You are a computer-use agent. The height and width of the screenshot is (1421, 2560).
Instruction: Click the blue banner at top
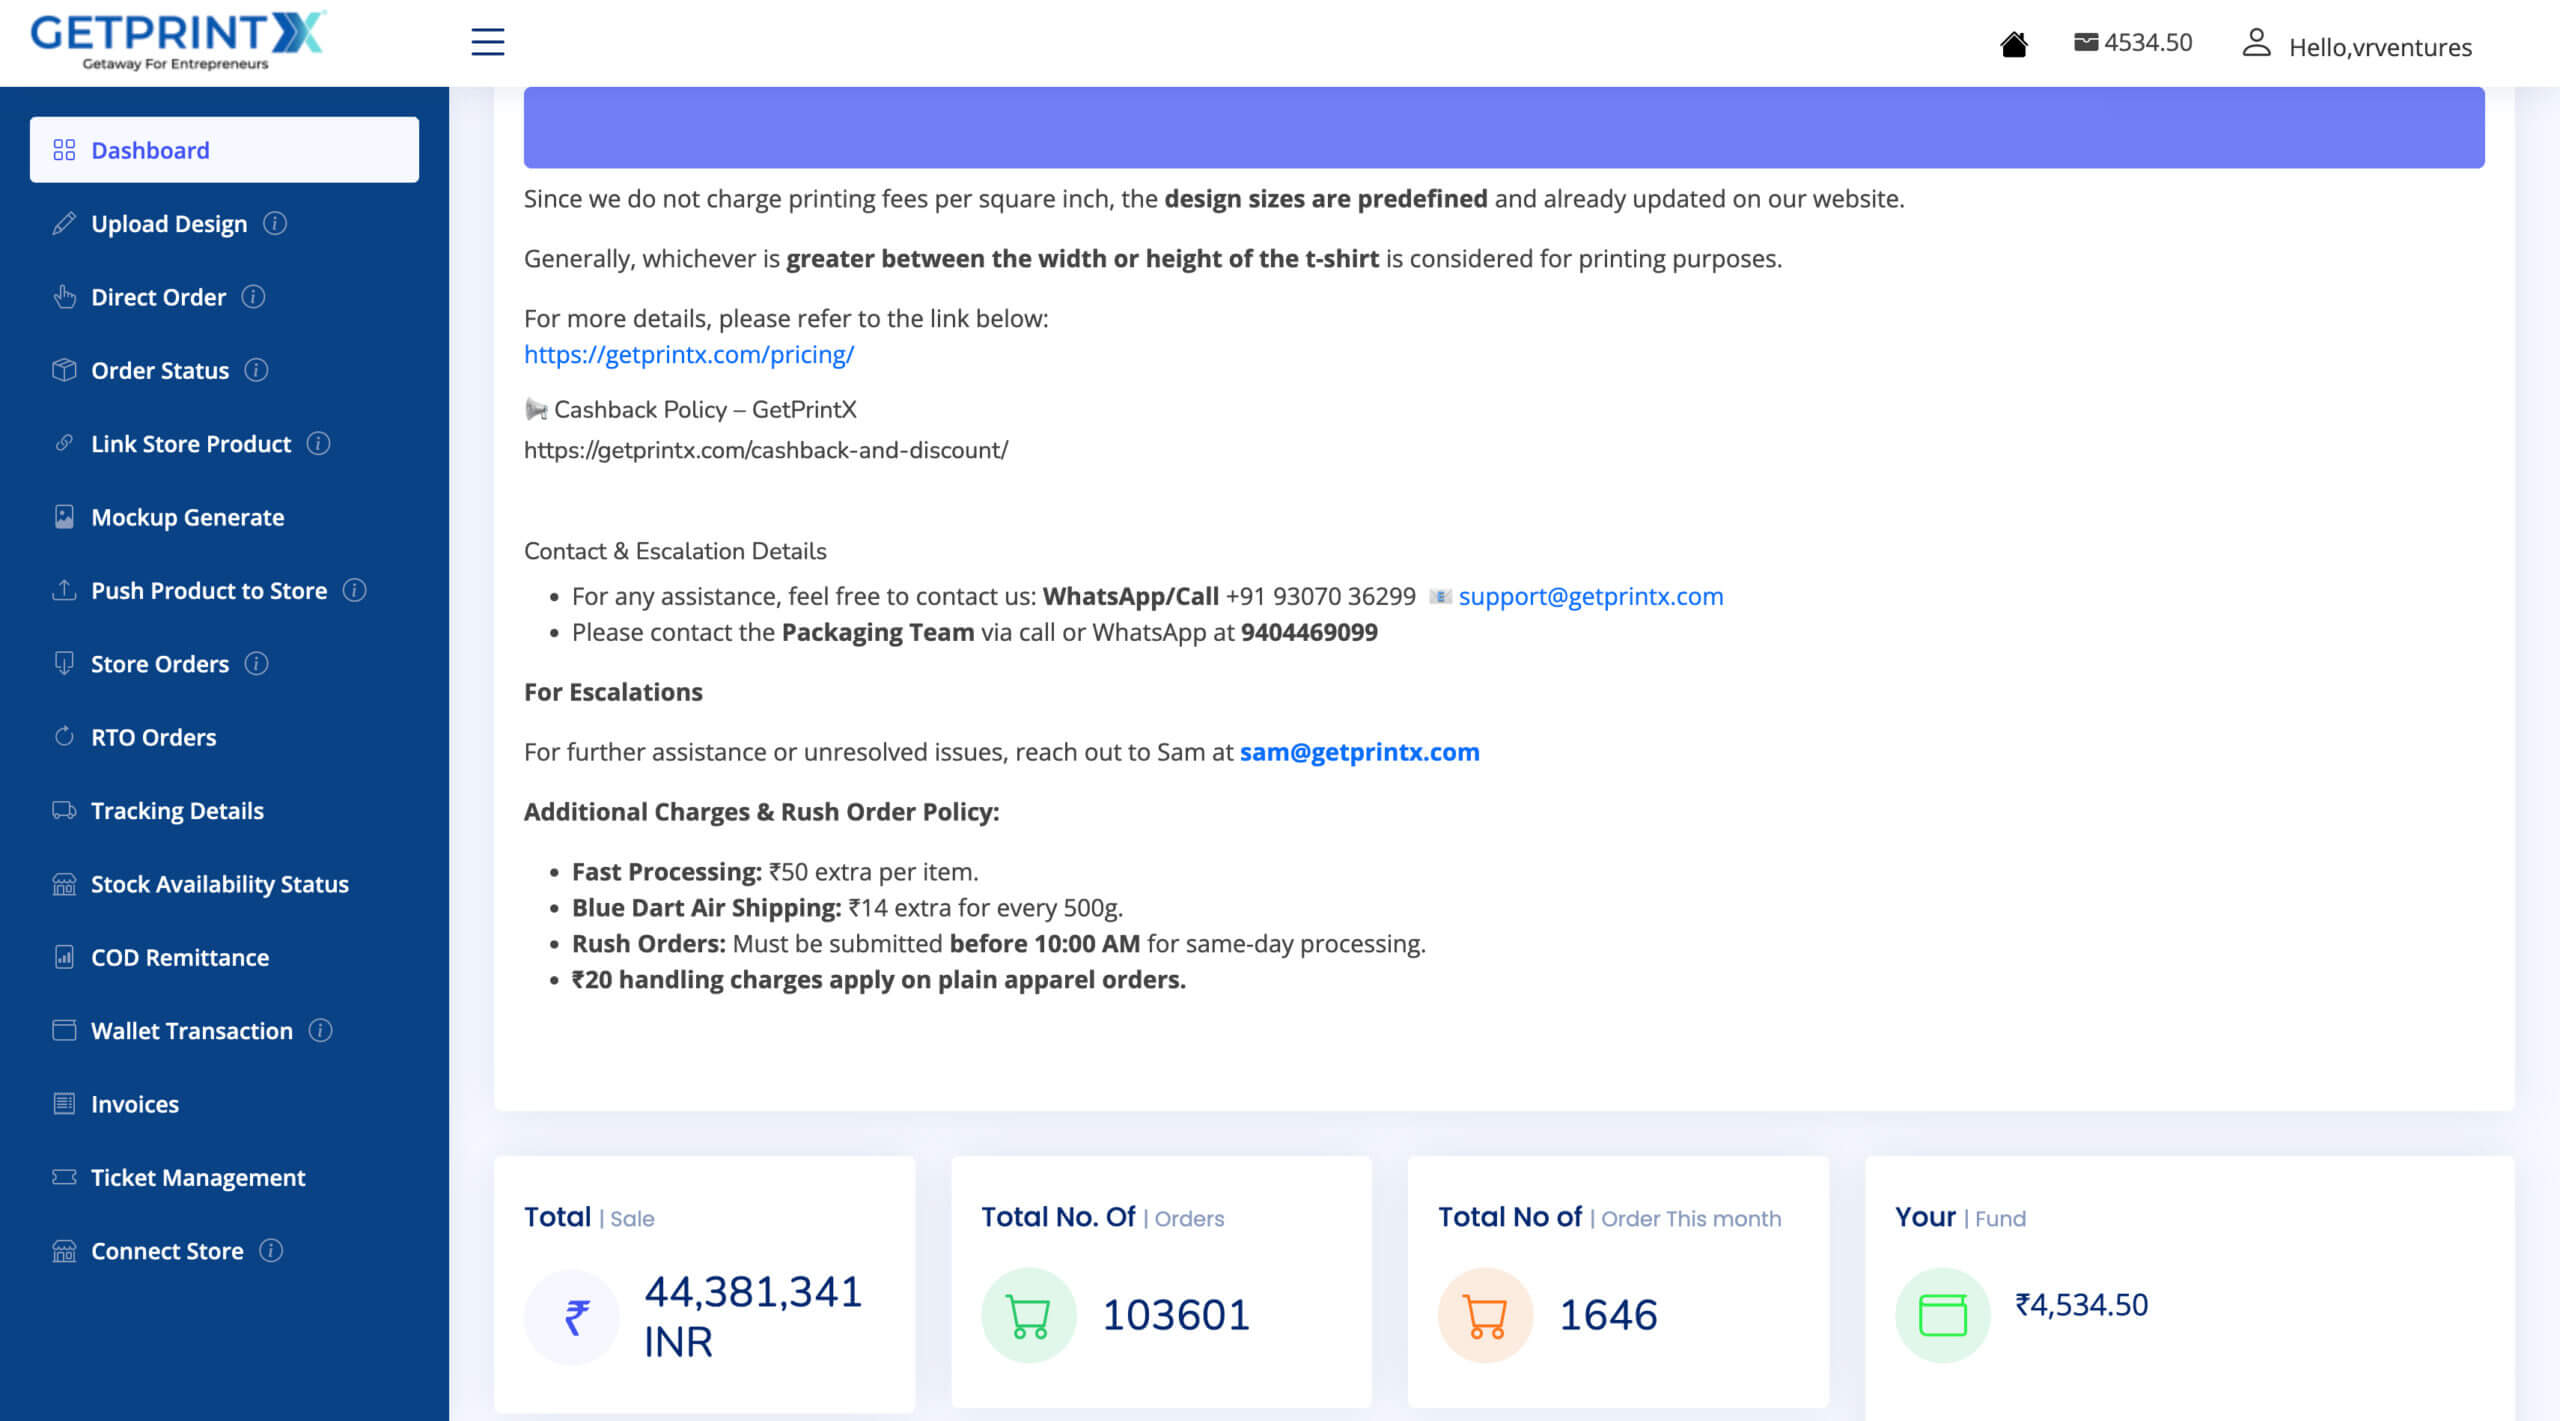pos(1504,127)
